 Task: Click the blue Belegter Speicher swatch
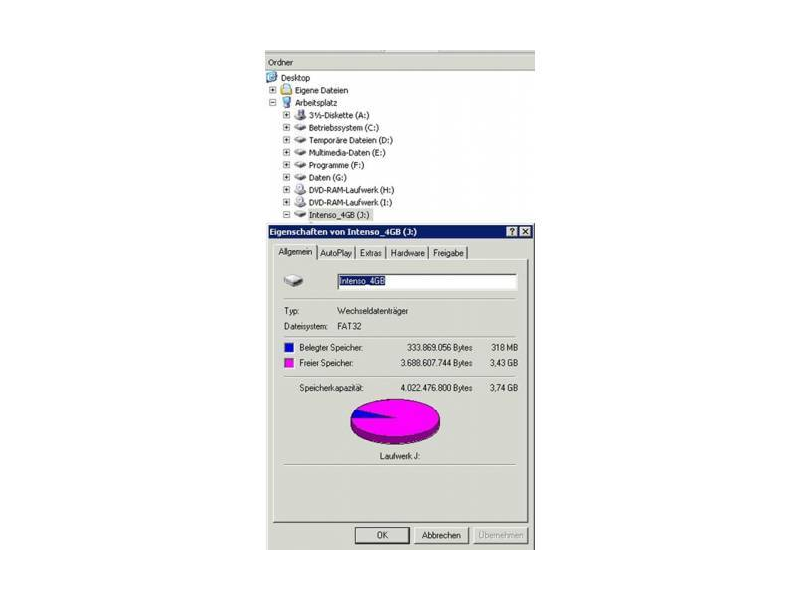click(289, 347)
